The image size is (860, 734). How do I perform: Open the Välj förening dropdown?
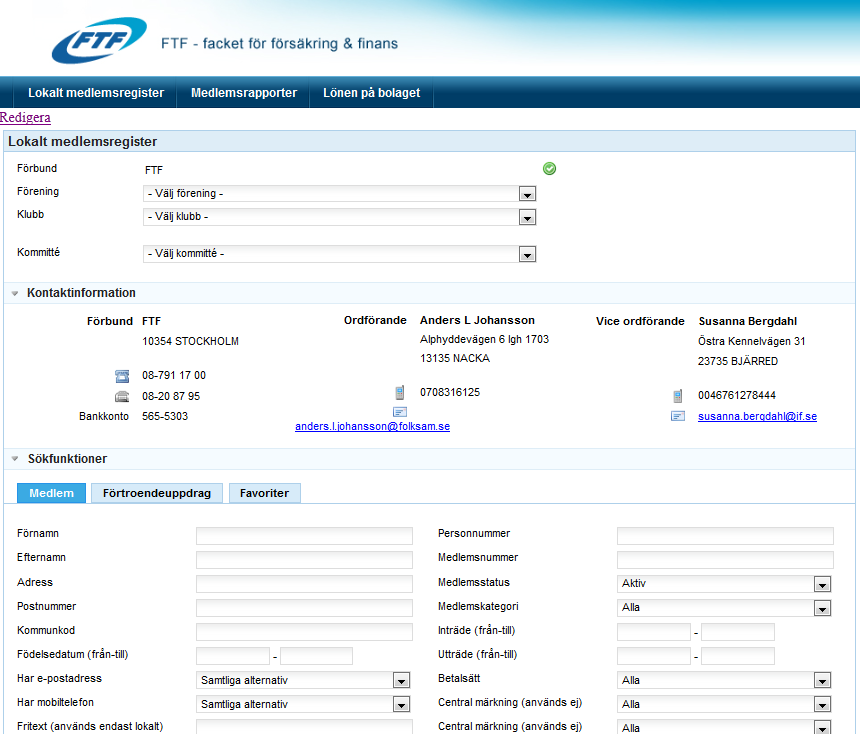[x=340, y=194]
